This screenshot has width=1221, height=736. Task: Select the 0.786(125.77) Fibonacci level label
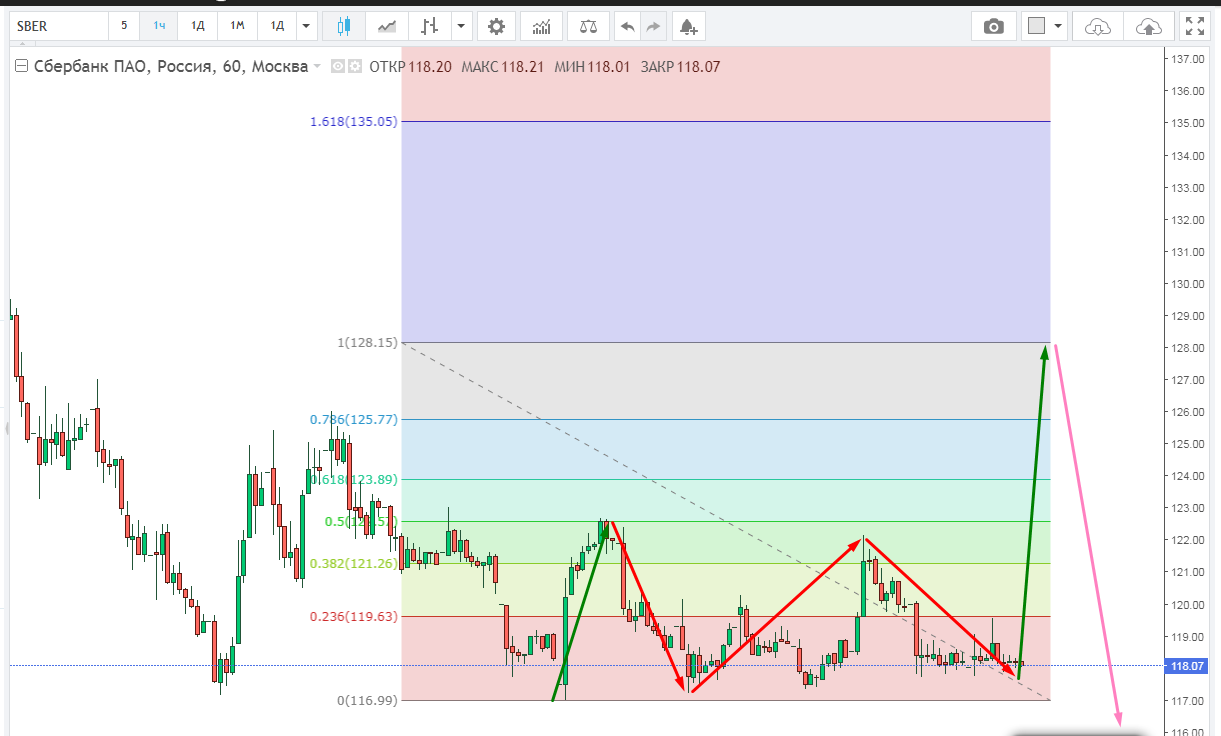tap(354, 420)
